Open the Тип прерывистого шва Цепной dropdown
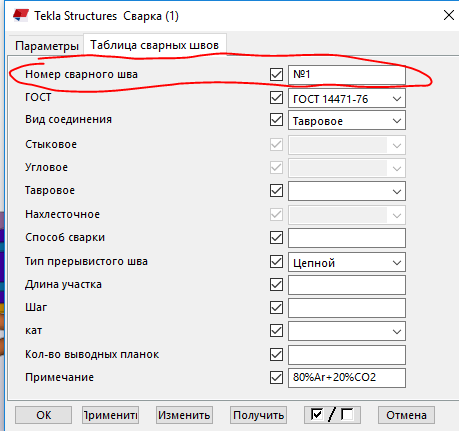 [x=347, y=262]
